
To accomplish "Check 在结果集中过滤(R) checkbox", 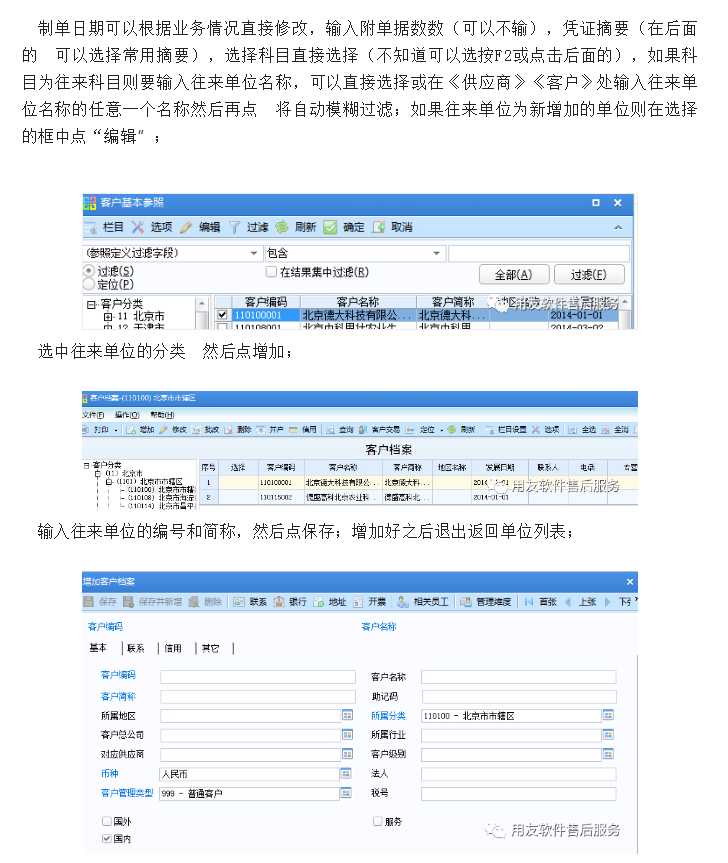I will point(271,271).
